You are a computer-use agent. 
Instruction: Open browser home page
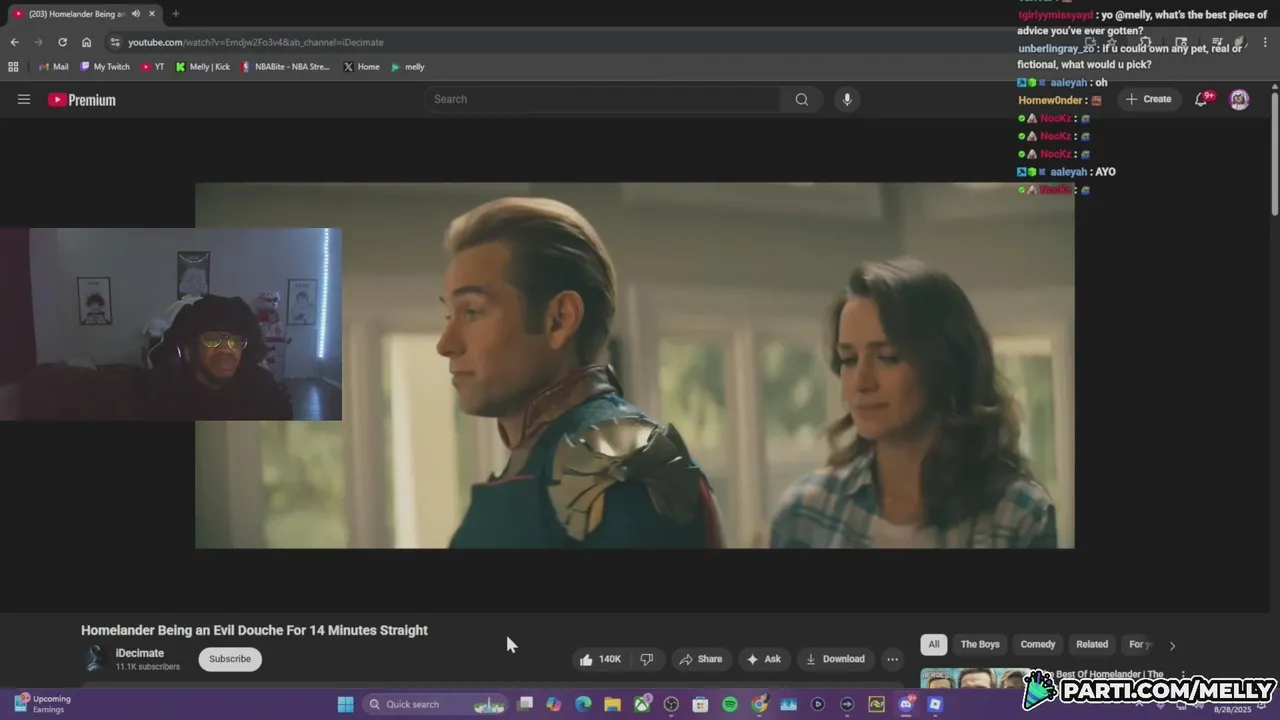[x=86, y=42]
